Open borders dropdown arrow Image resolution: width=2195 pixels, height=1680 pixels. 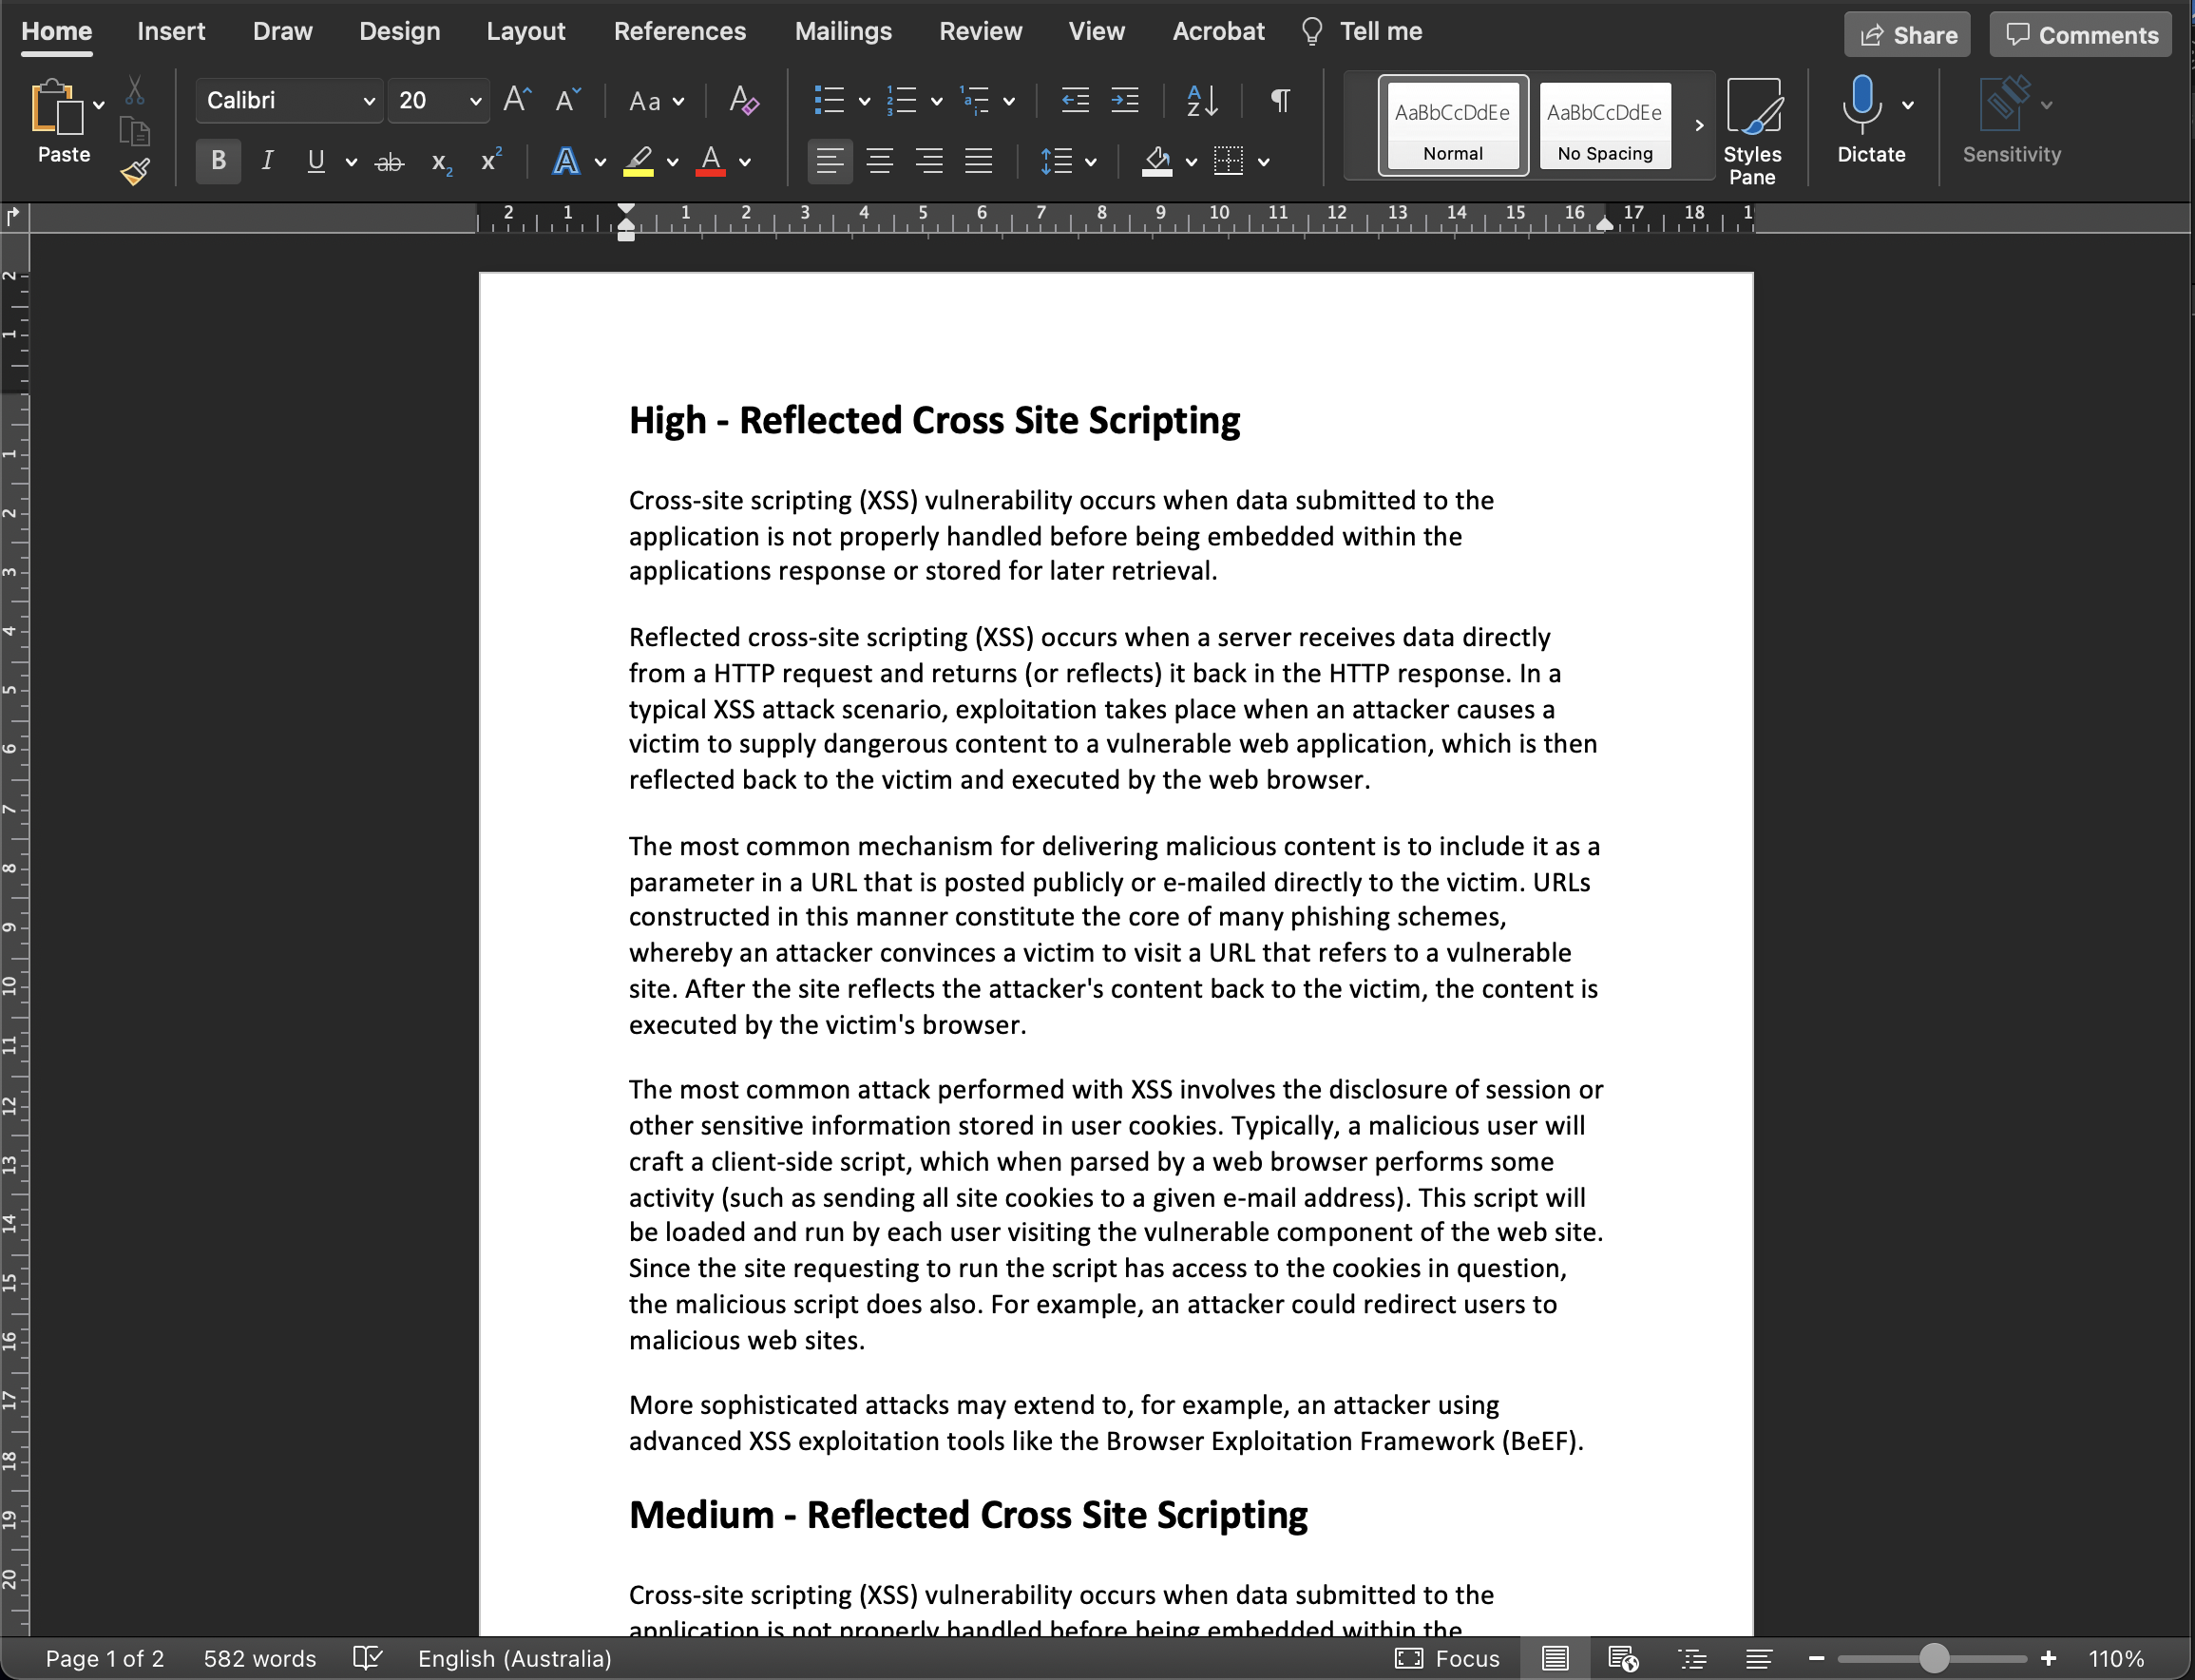(x=1264, y=162)
